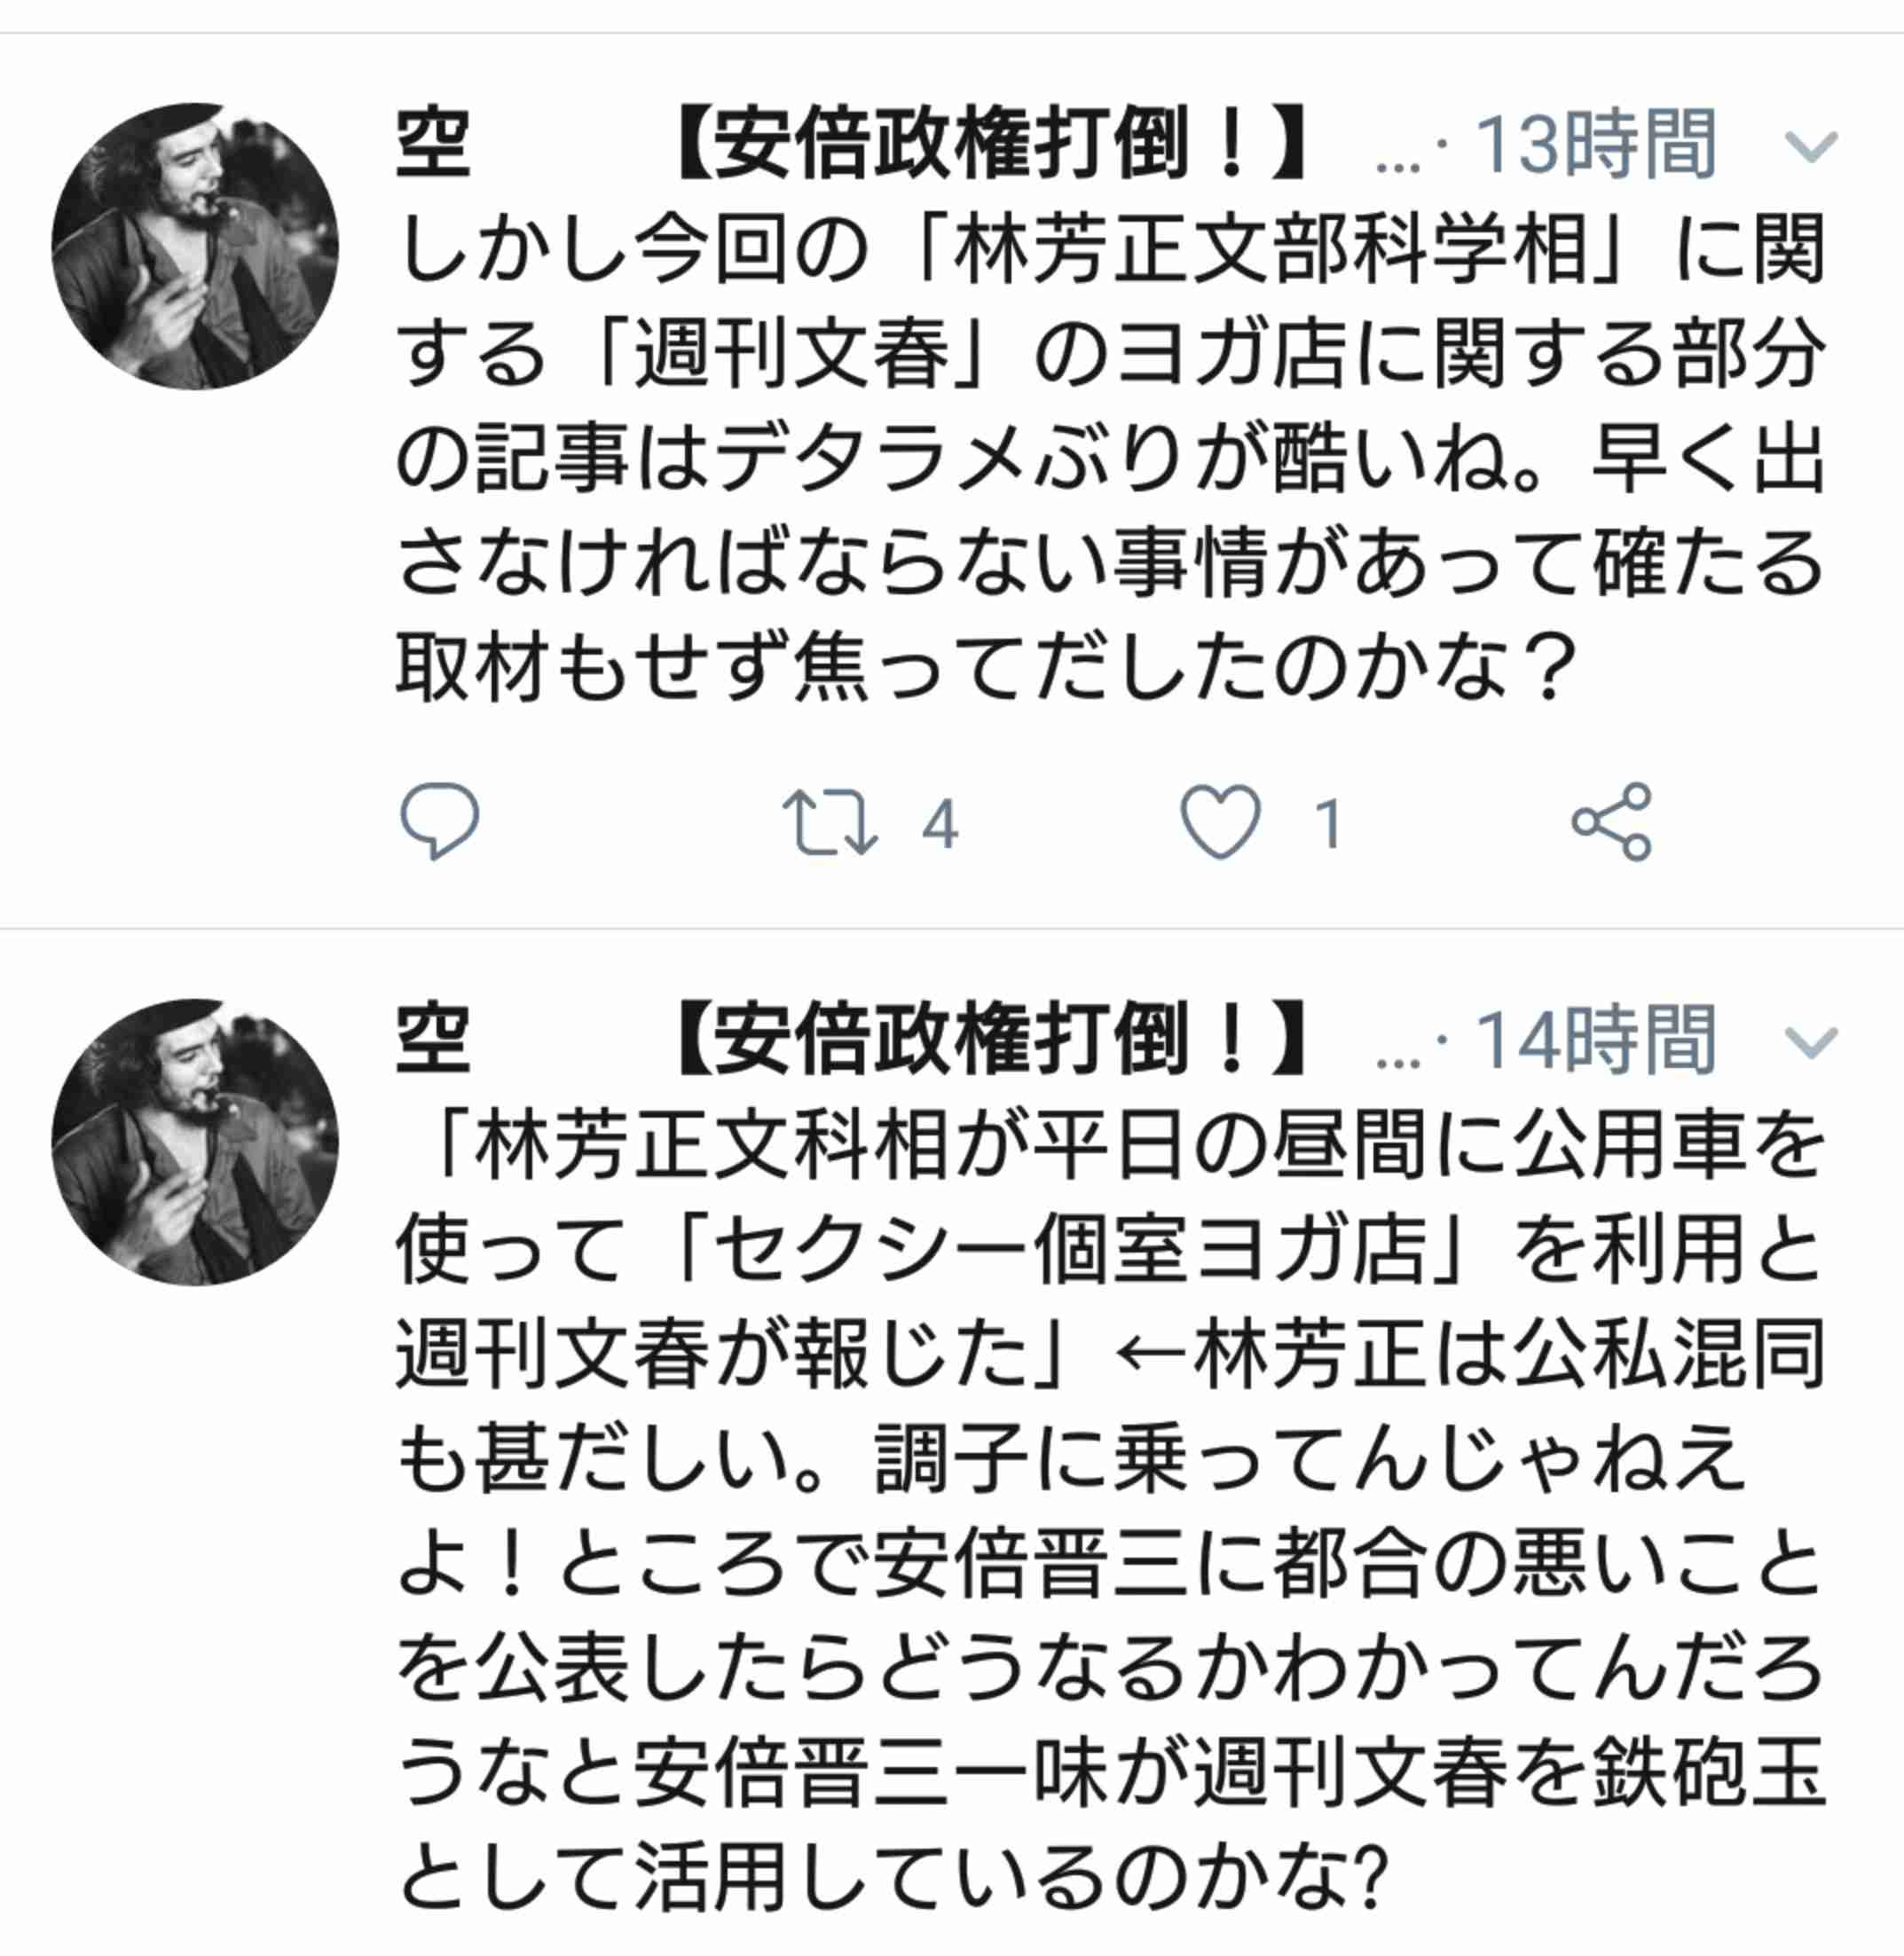
Task: Open dropdown chevron on 14時間 tweet
Action: 1811,1043
